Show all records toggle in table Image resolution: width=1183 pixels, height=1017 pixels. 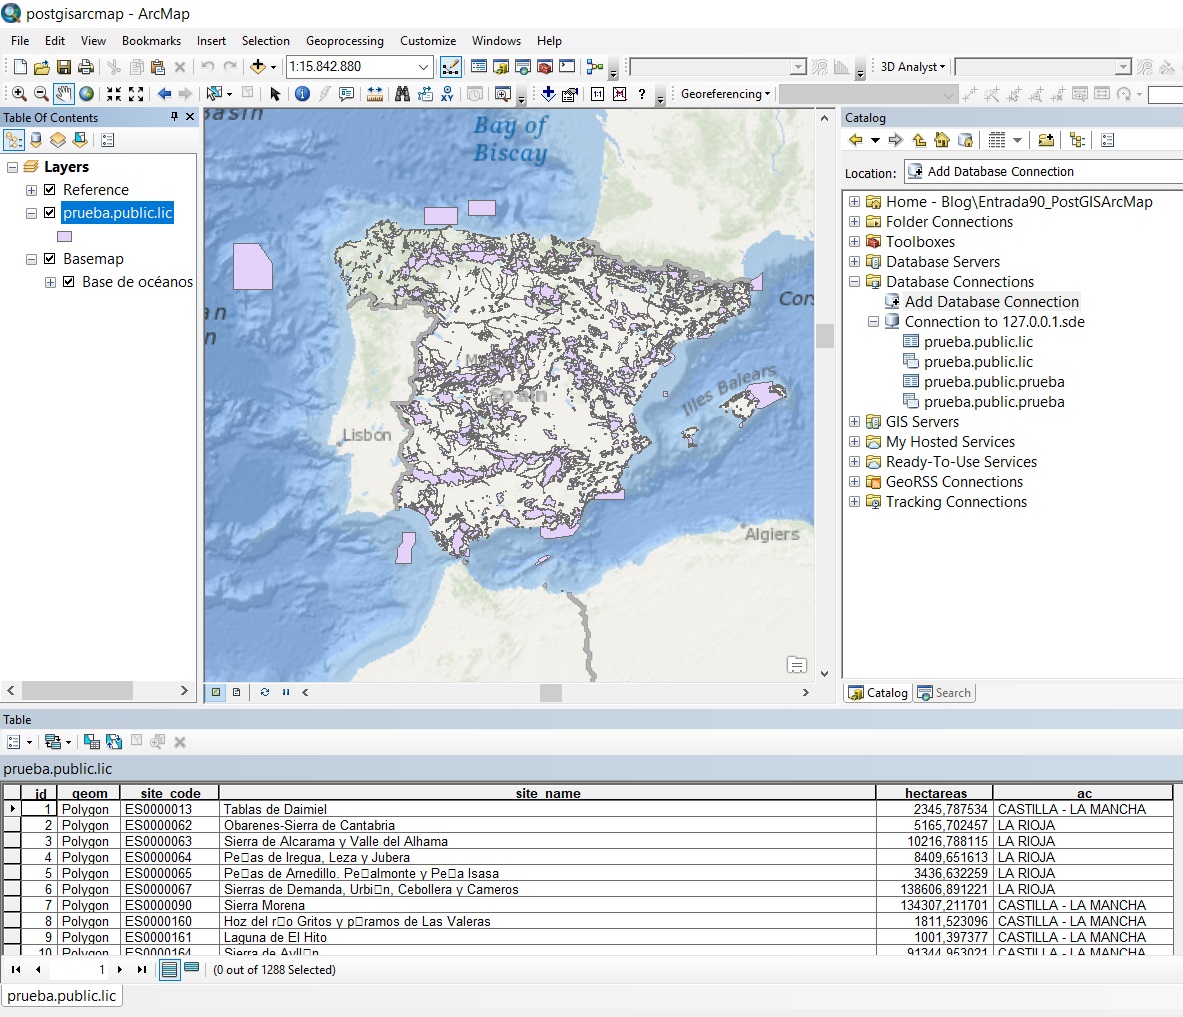click(x=170, y=969)
